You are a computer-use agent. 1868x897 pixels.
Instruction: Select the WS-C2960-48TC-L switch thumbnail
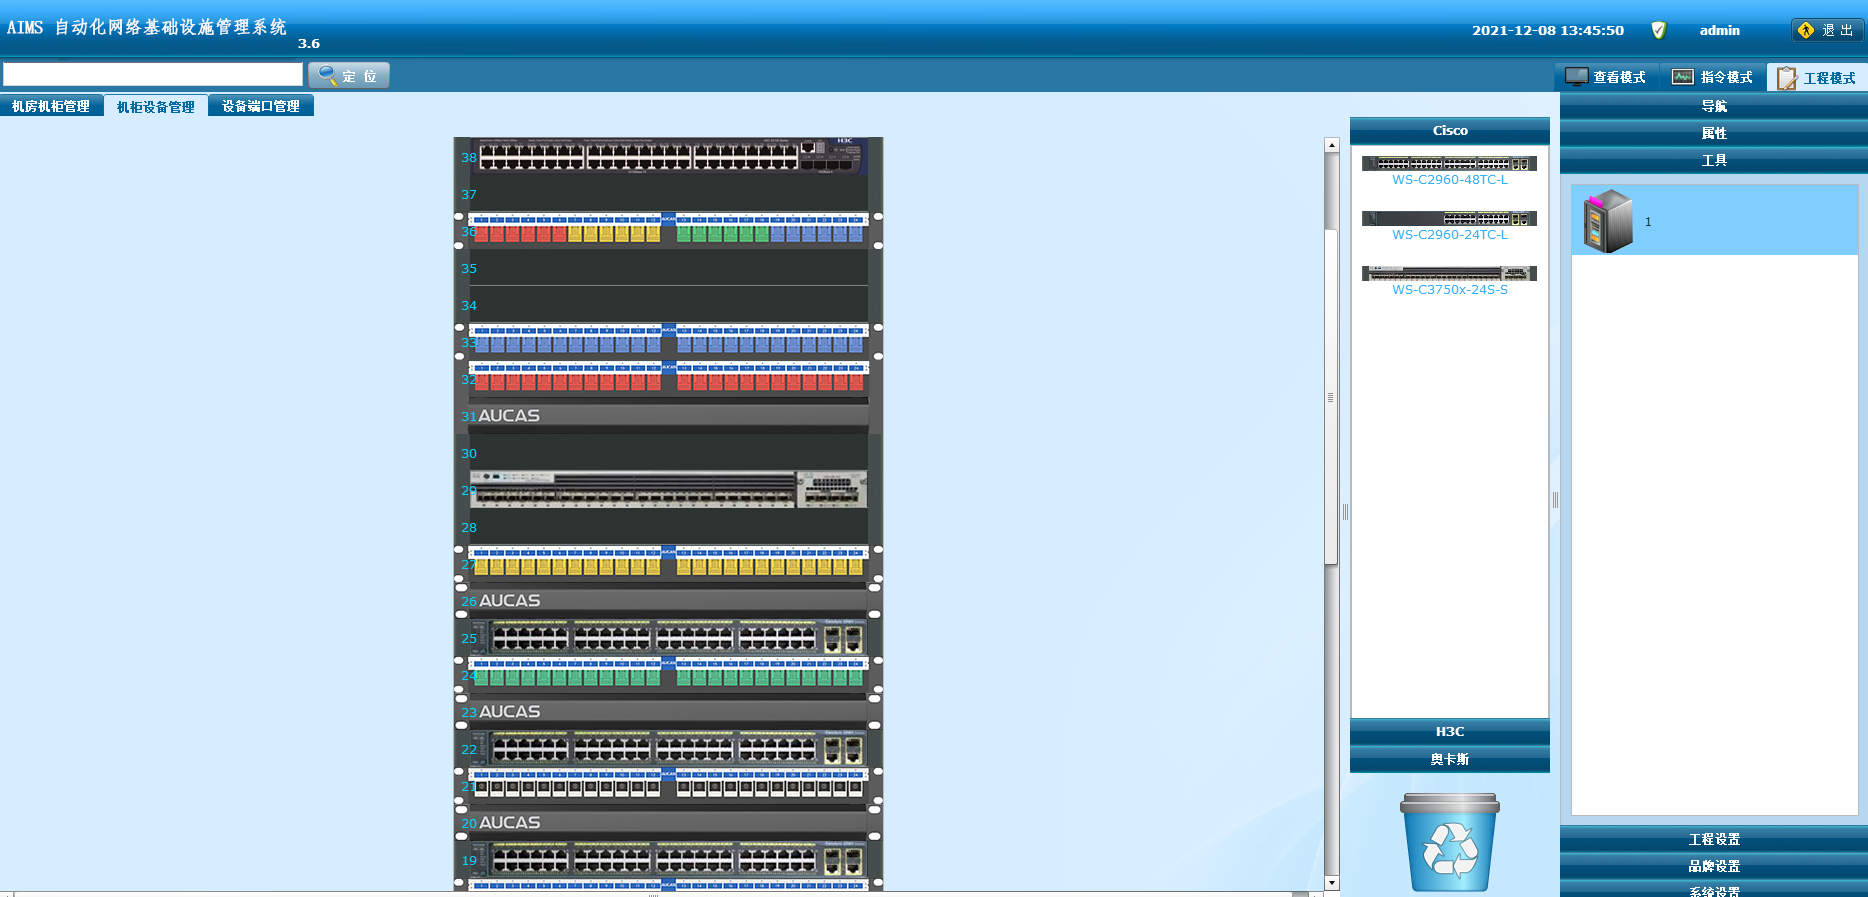tap(1449, 163)
